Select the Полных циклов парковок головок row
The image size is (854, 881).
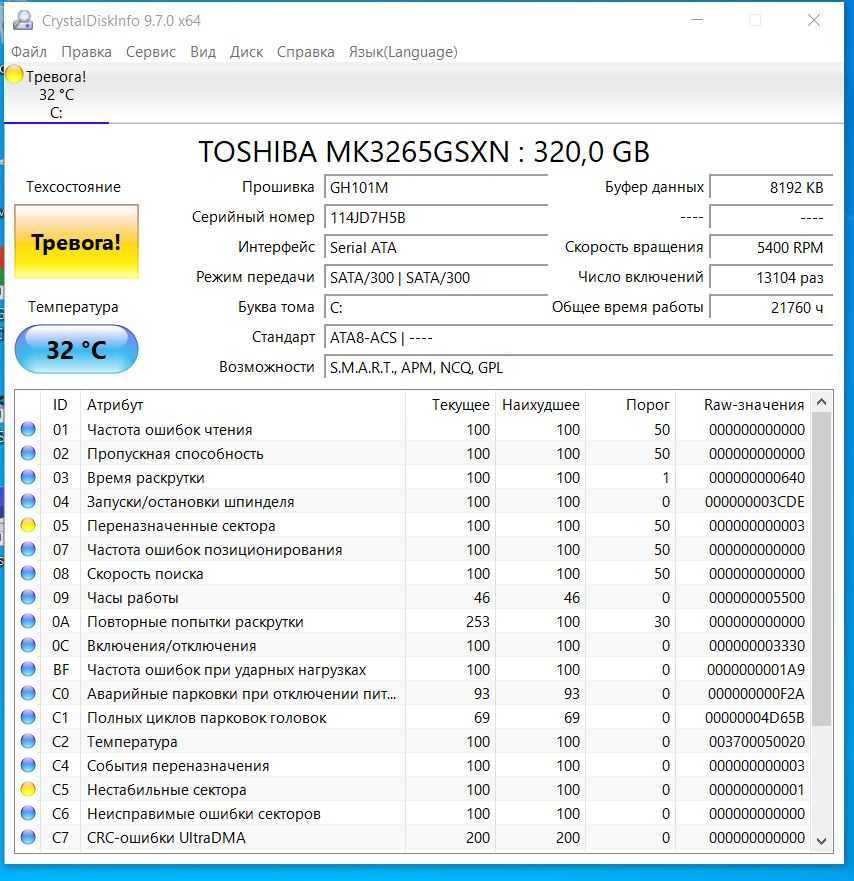(x=413, y=717)
